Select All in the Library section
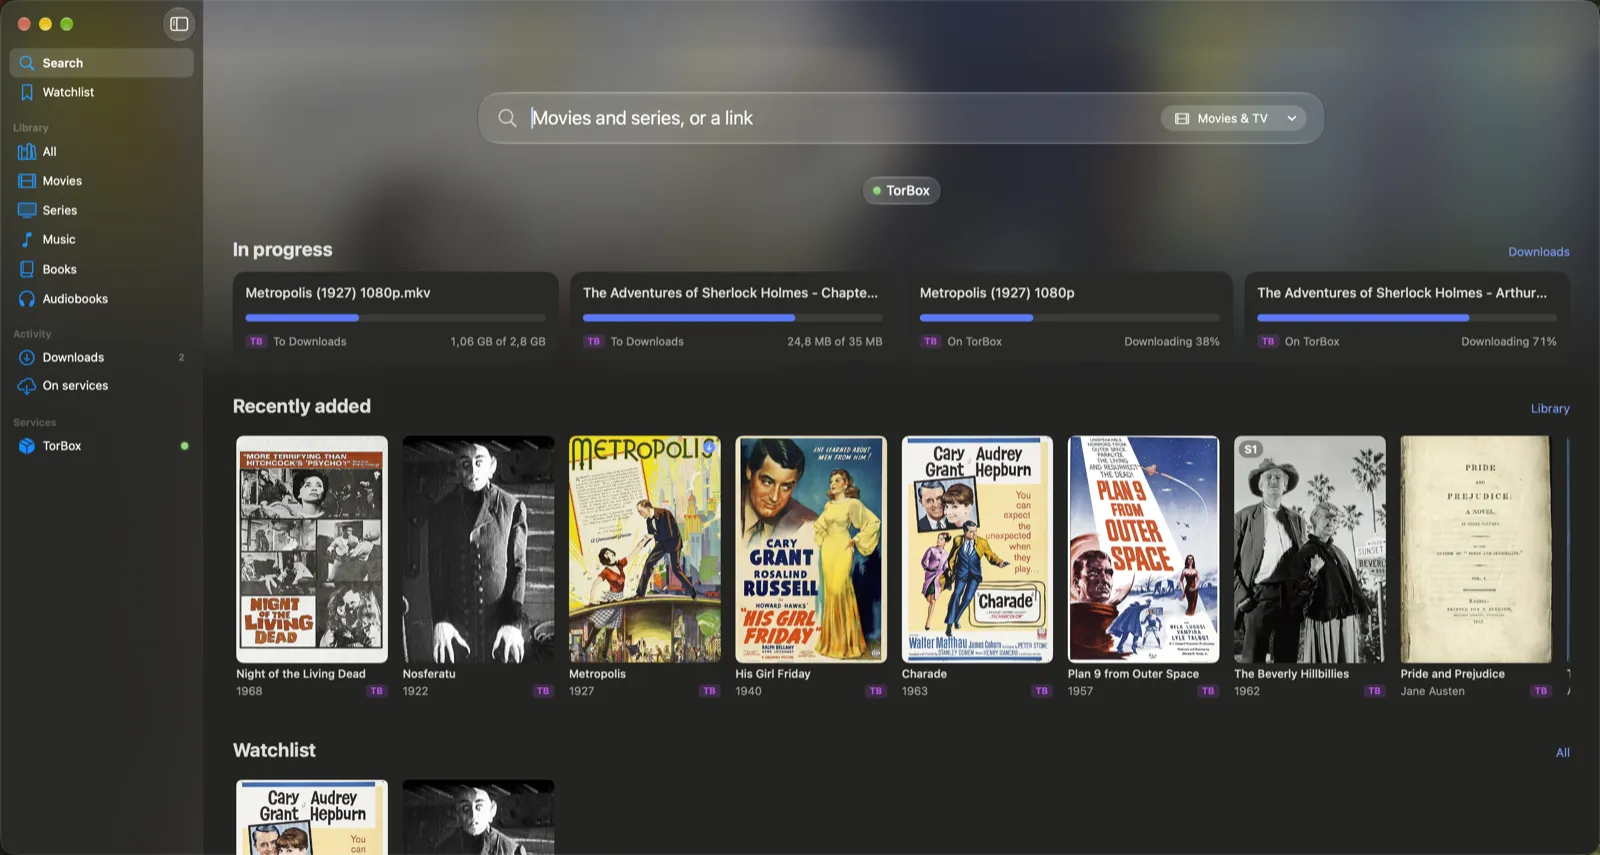This screenshot has width=1600, height=855. (x=101, y=152)
